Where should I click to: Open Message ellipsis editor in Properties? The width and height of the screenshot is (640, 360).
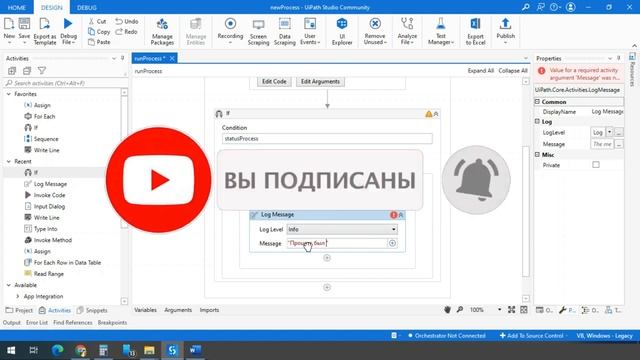[x=619, y=144]
